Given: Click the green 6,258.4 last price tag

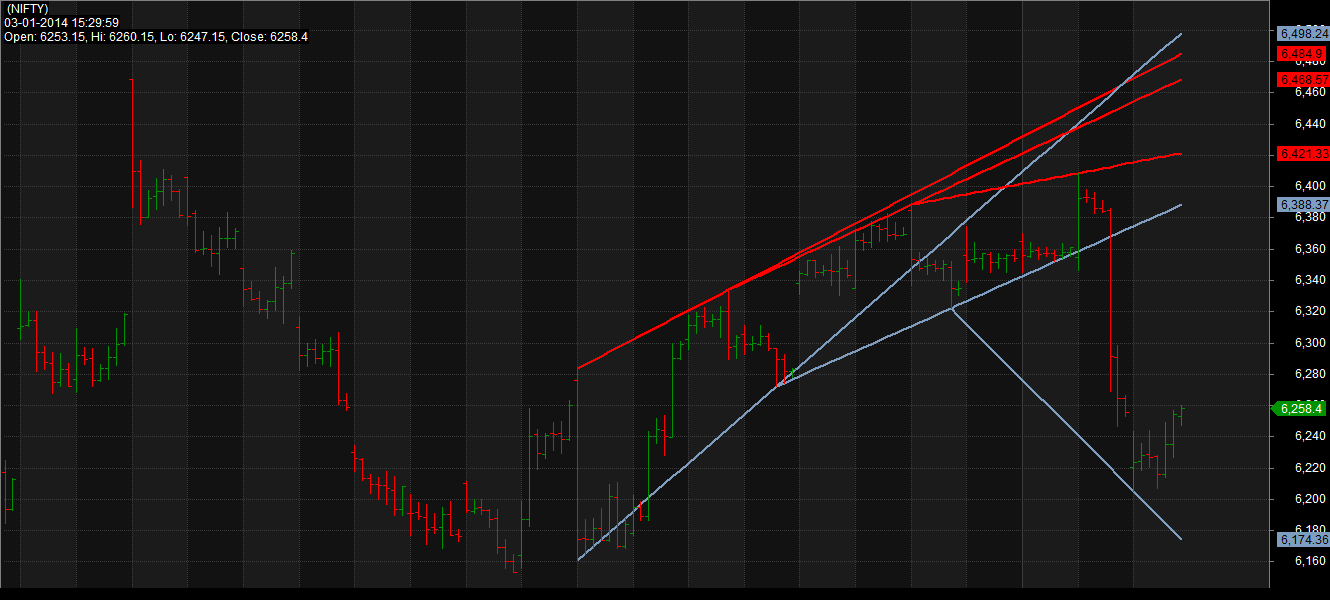Looking at the screenshot, I should pos(1300,408).
